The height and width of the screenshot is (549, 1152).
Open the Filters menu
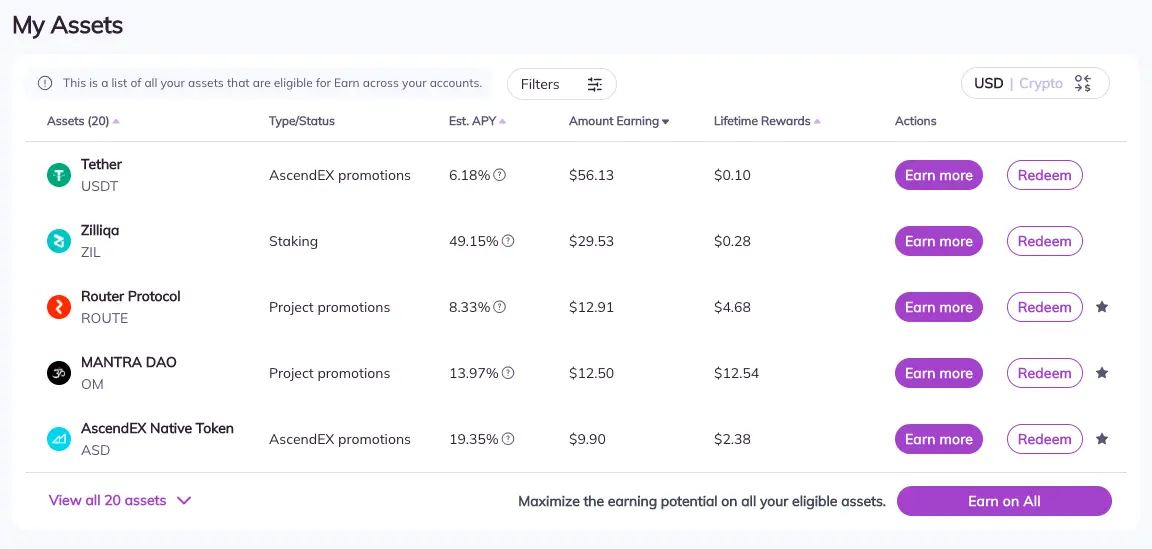pyautogui.click(x=561, y=84)
